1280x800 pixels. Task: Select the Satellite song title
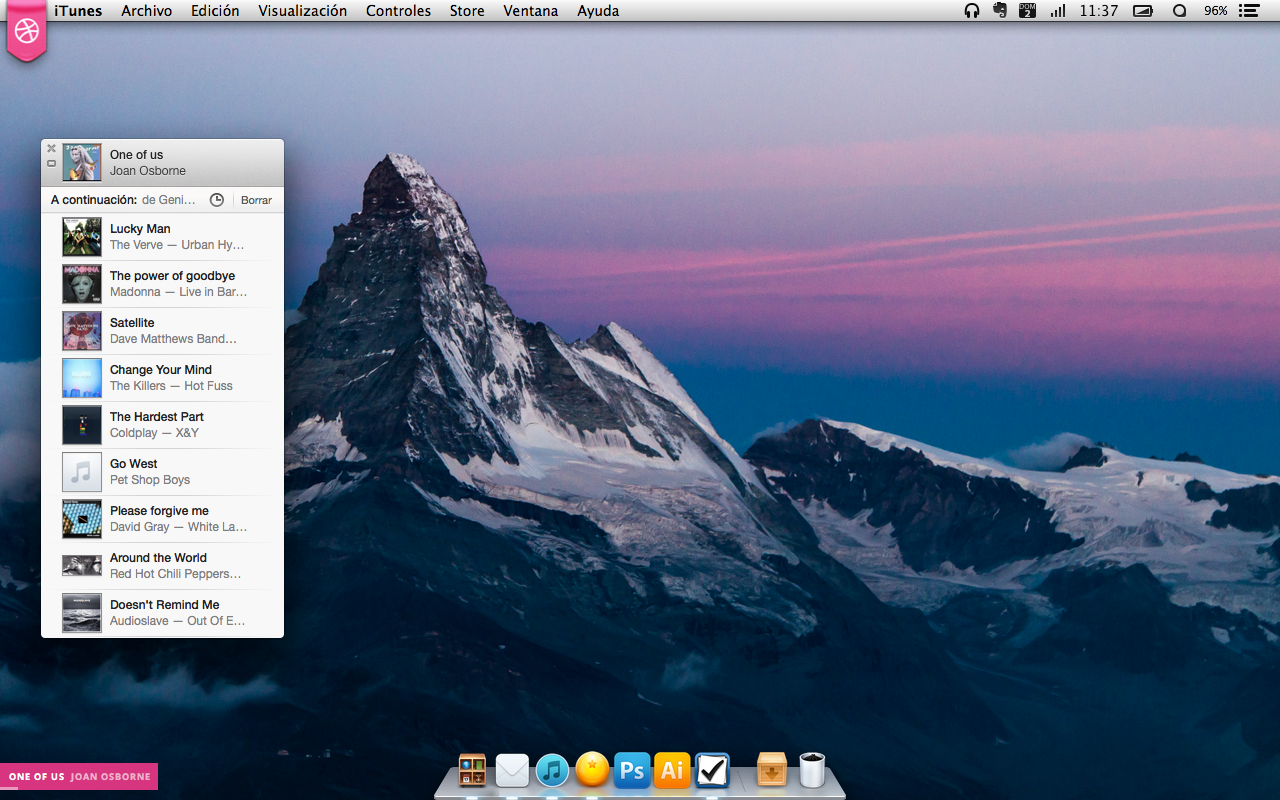[x=132, y=323]
